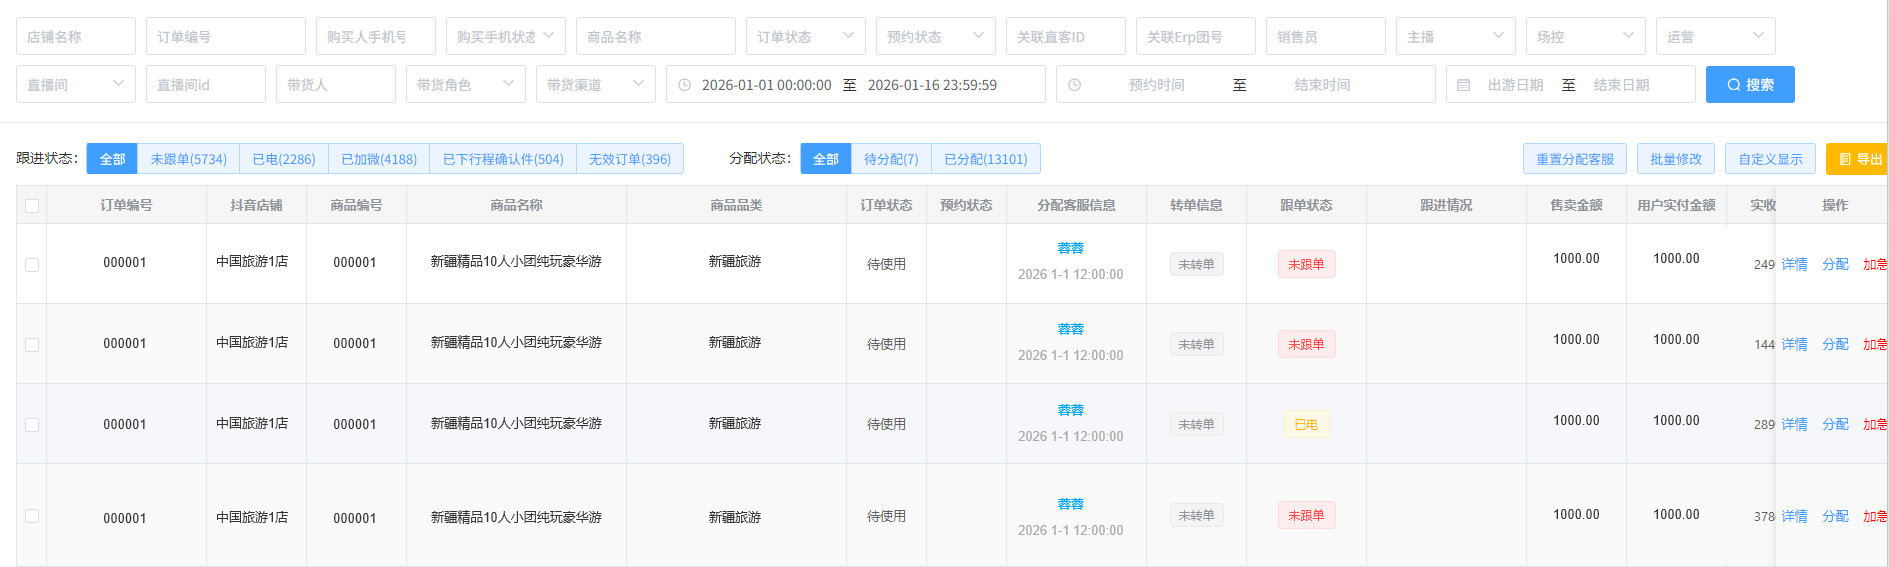This screenshot has width=1889, height=567.
Task: Click the 出游日期 start field
Action: [1515, 85]
